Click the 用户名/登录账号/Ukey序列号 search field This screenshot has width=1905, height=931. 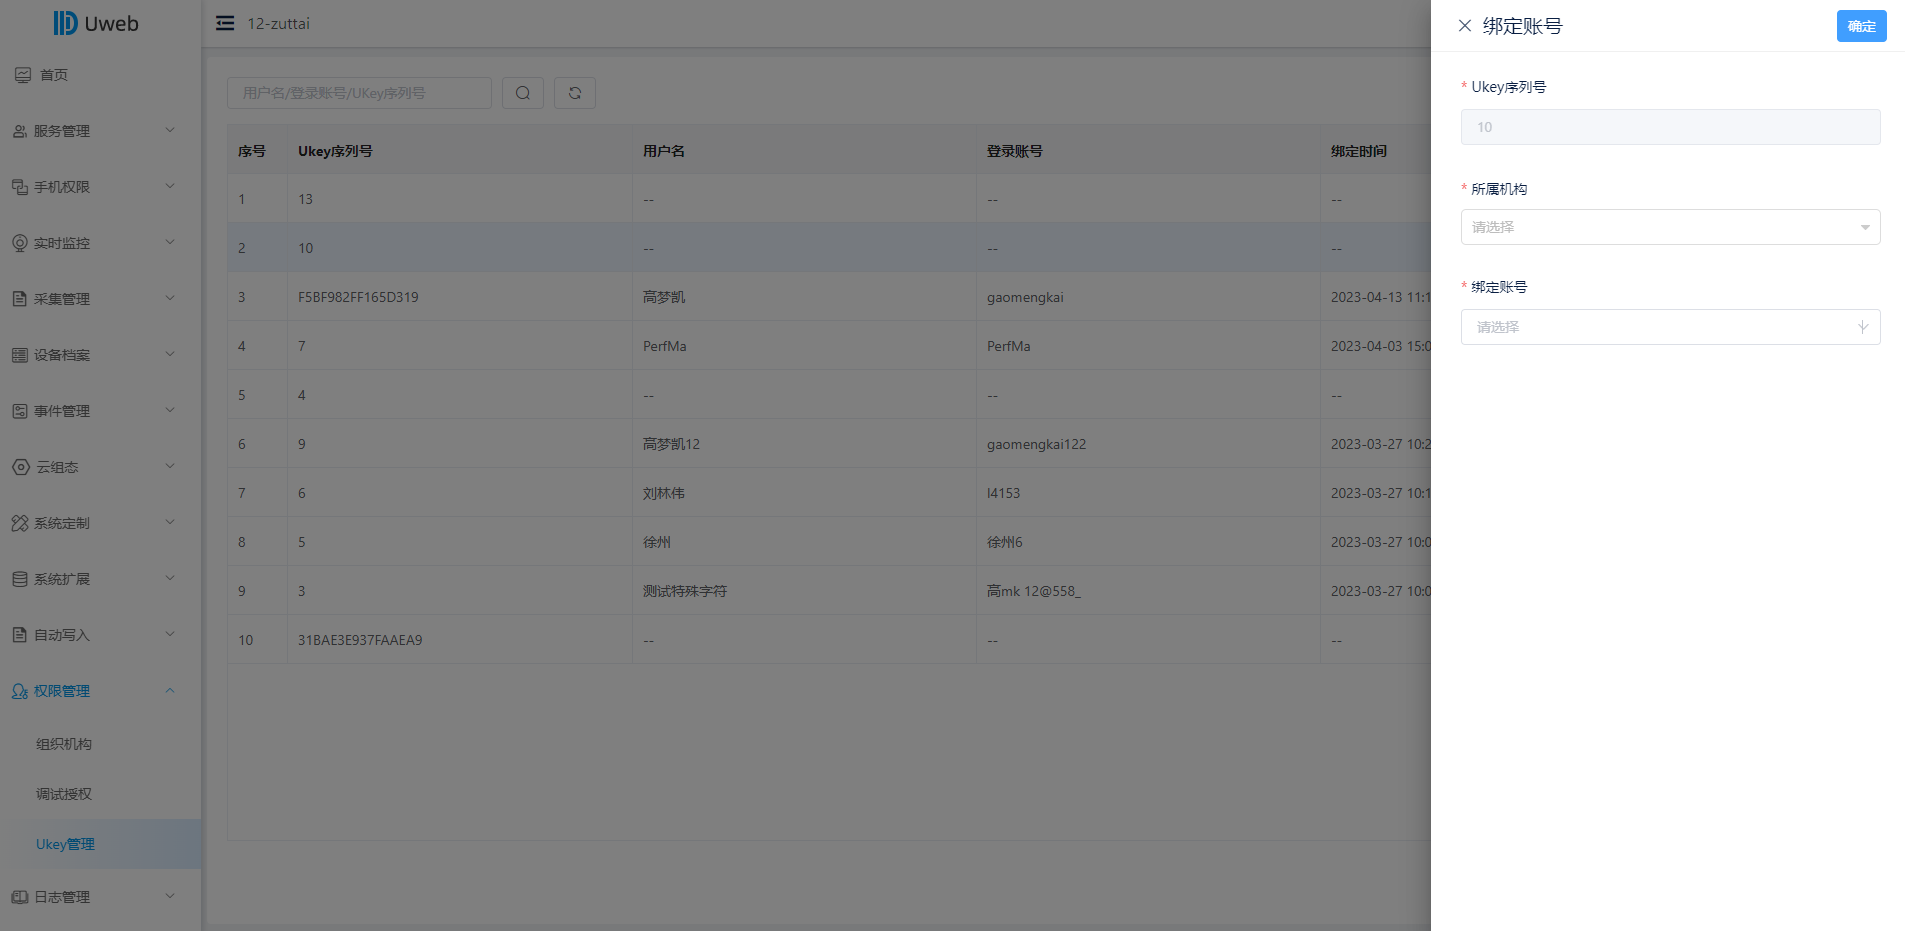359,93
